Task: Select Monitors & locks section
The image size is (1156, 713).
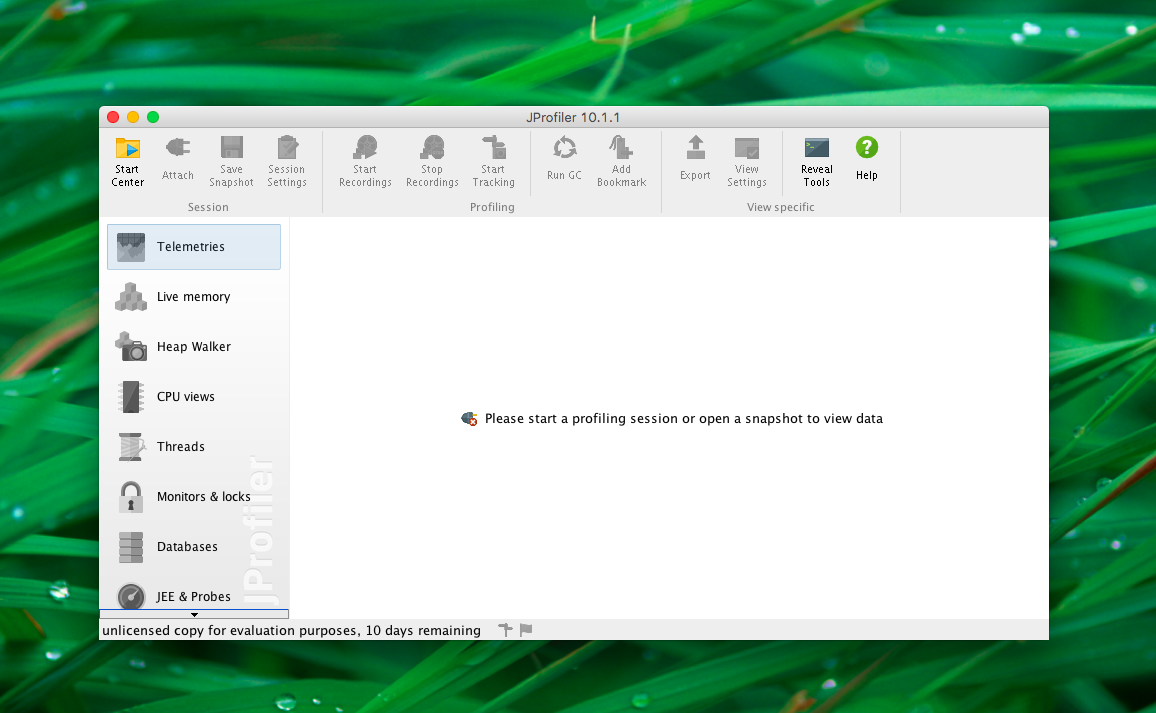Action: pos(194,497)
